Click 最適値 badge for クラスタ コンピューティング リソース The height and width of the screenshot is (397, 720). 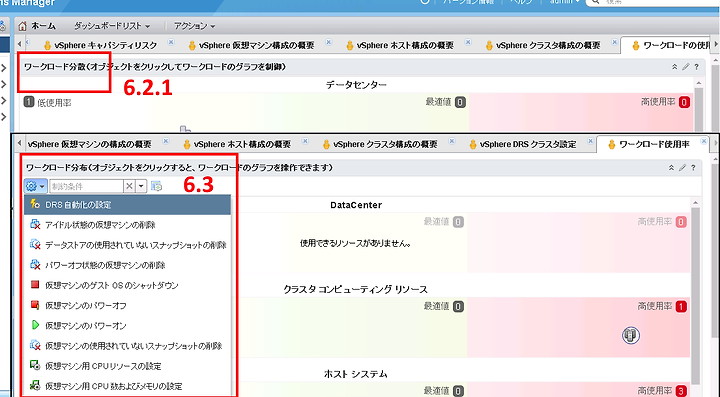click(x=458, y=307)
